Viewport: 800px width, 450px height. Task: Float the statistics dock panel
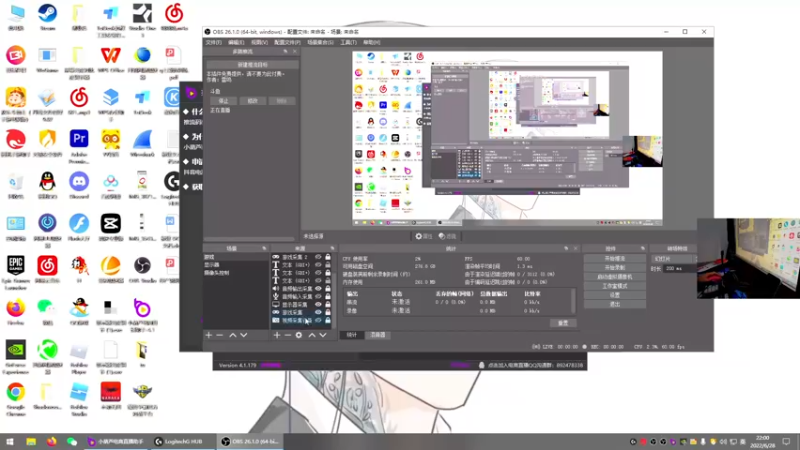click(x=566, y=248)
